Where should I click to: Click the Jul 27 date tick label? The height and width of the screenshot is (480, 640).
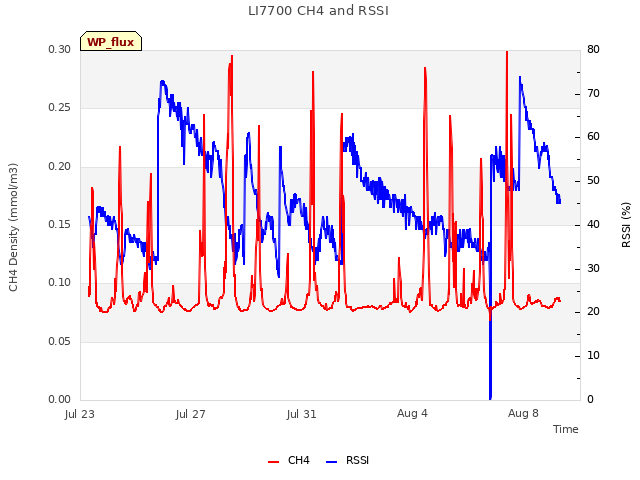click(x=191, y=414)
